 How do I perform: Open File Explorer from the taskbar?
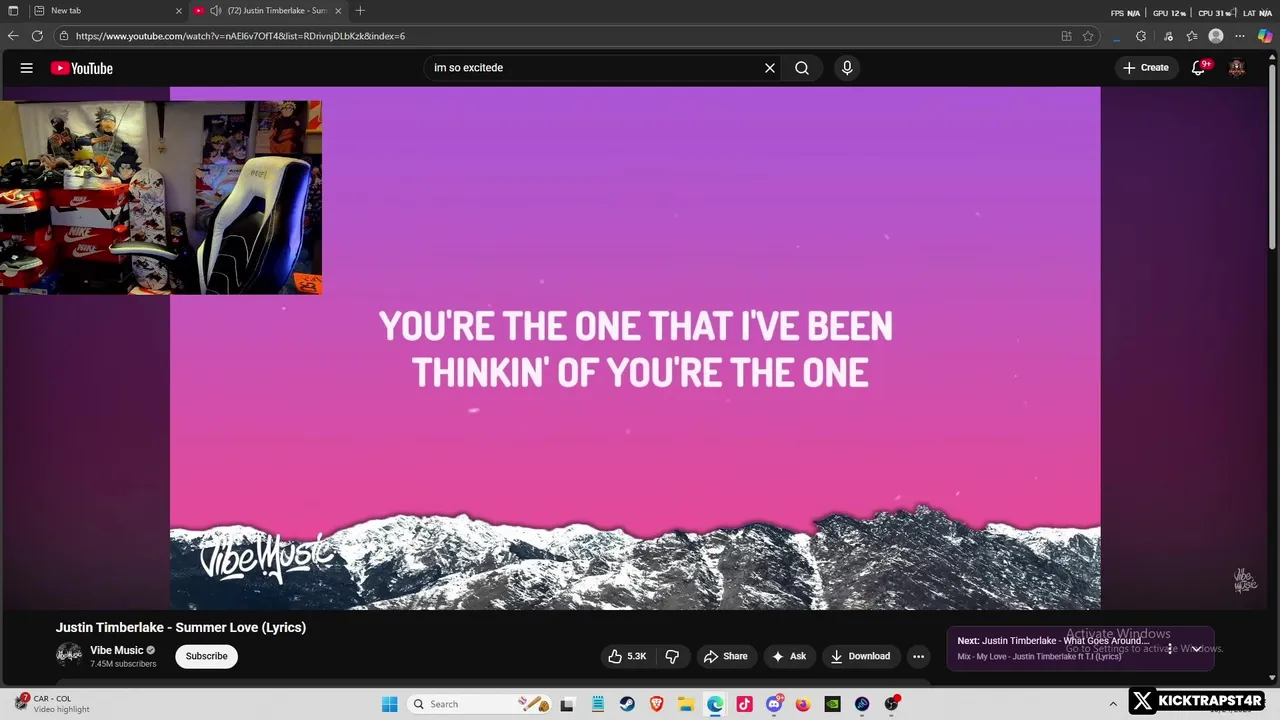click(x=686, y=704)
